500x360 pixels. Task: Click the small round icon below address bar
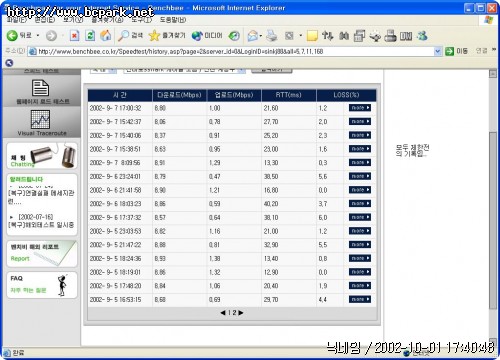point(9,62)
